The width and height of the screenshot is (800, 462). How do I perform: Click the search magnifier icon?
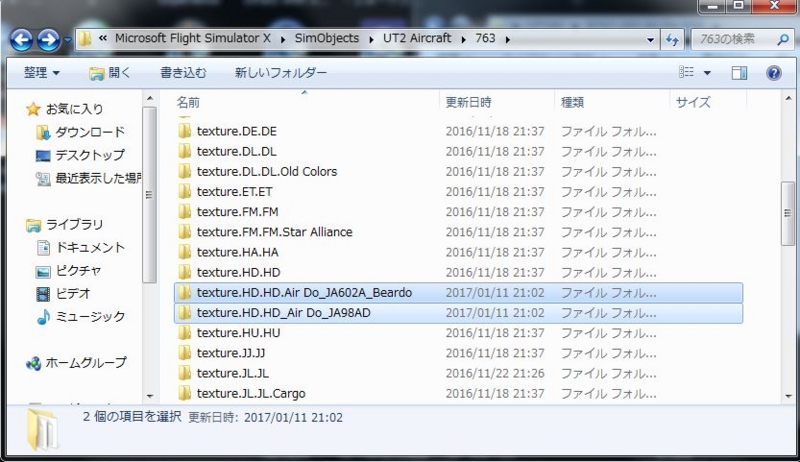(x=783, y=39)
